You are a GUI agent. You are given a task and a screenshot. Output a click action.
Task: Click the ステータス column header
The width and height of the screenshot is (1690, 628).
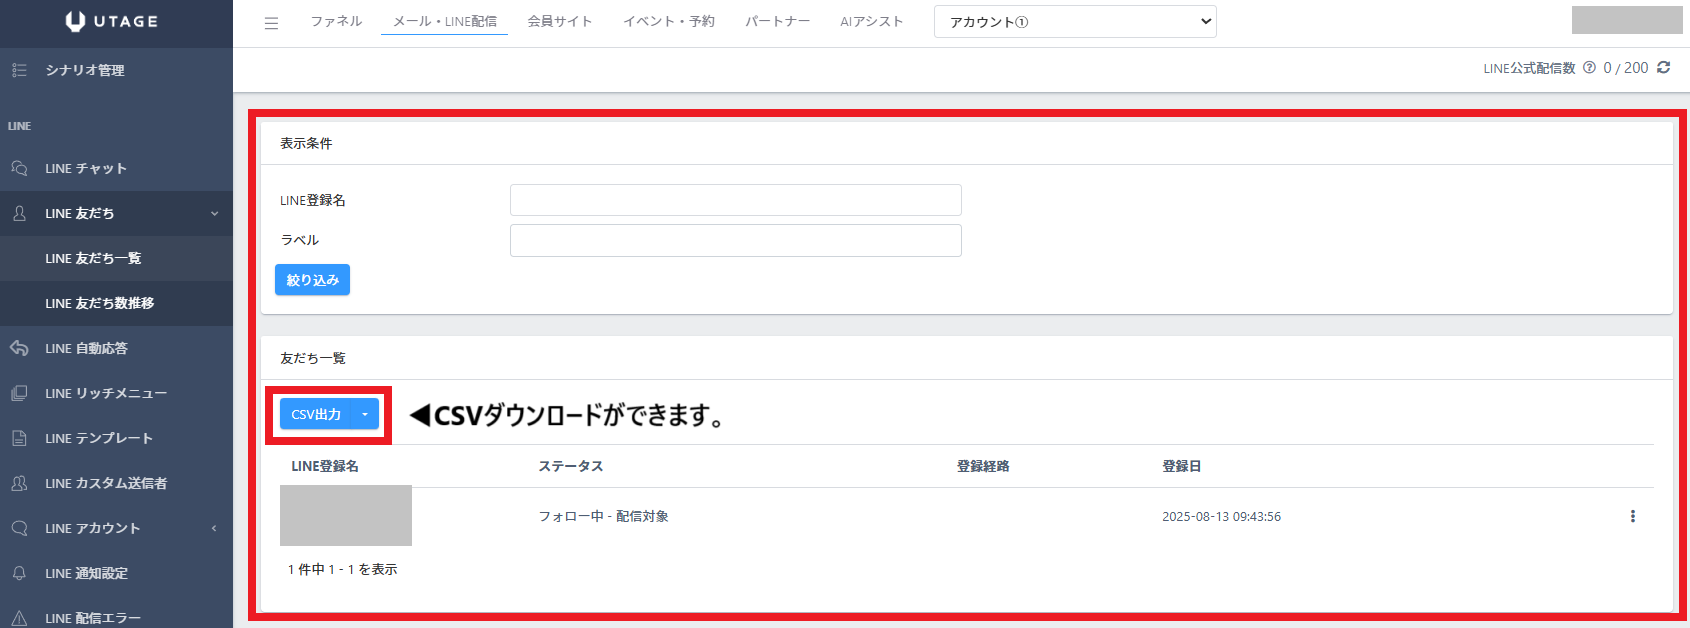point(571,466)
